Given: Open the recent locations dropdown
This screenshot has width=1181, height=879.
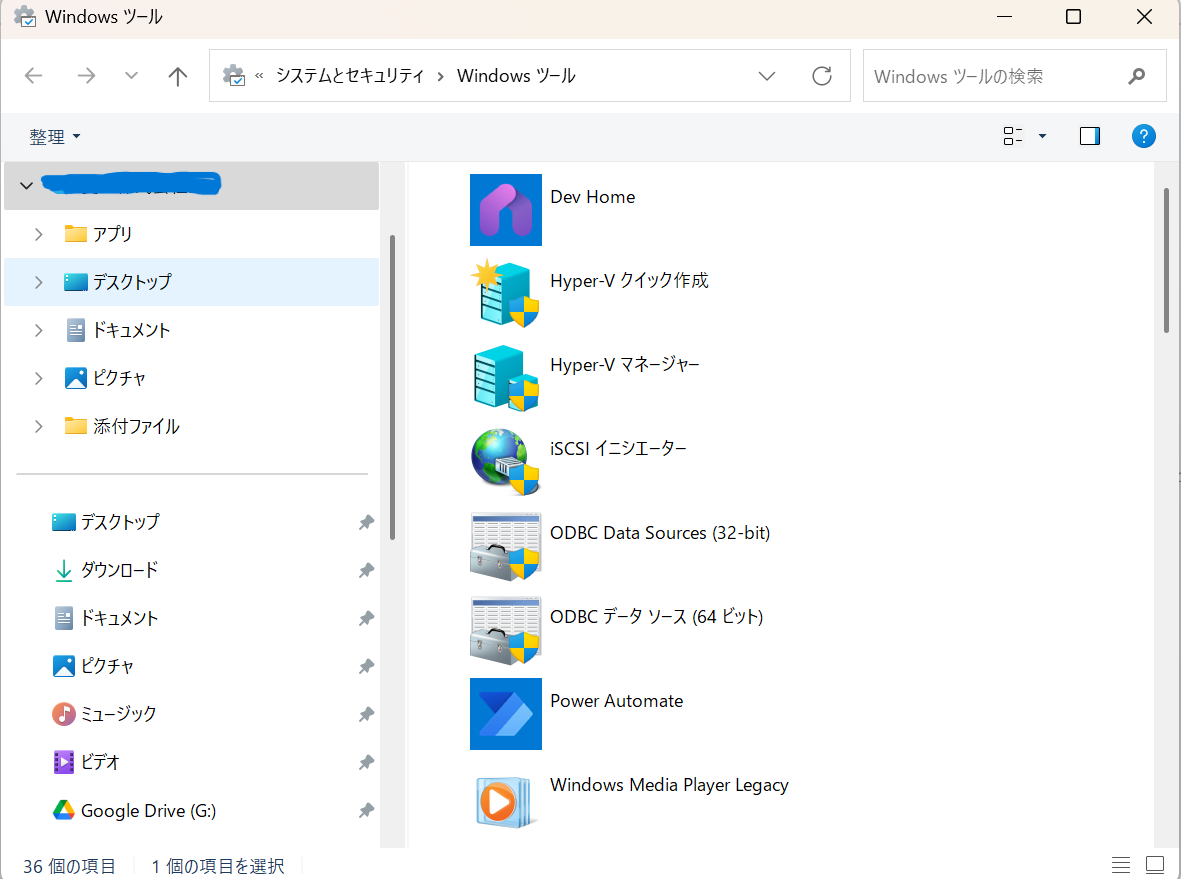Looking at the screenshot, I should pyautogui.click(x=131, y=75).
